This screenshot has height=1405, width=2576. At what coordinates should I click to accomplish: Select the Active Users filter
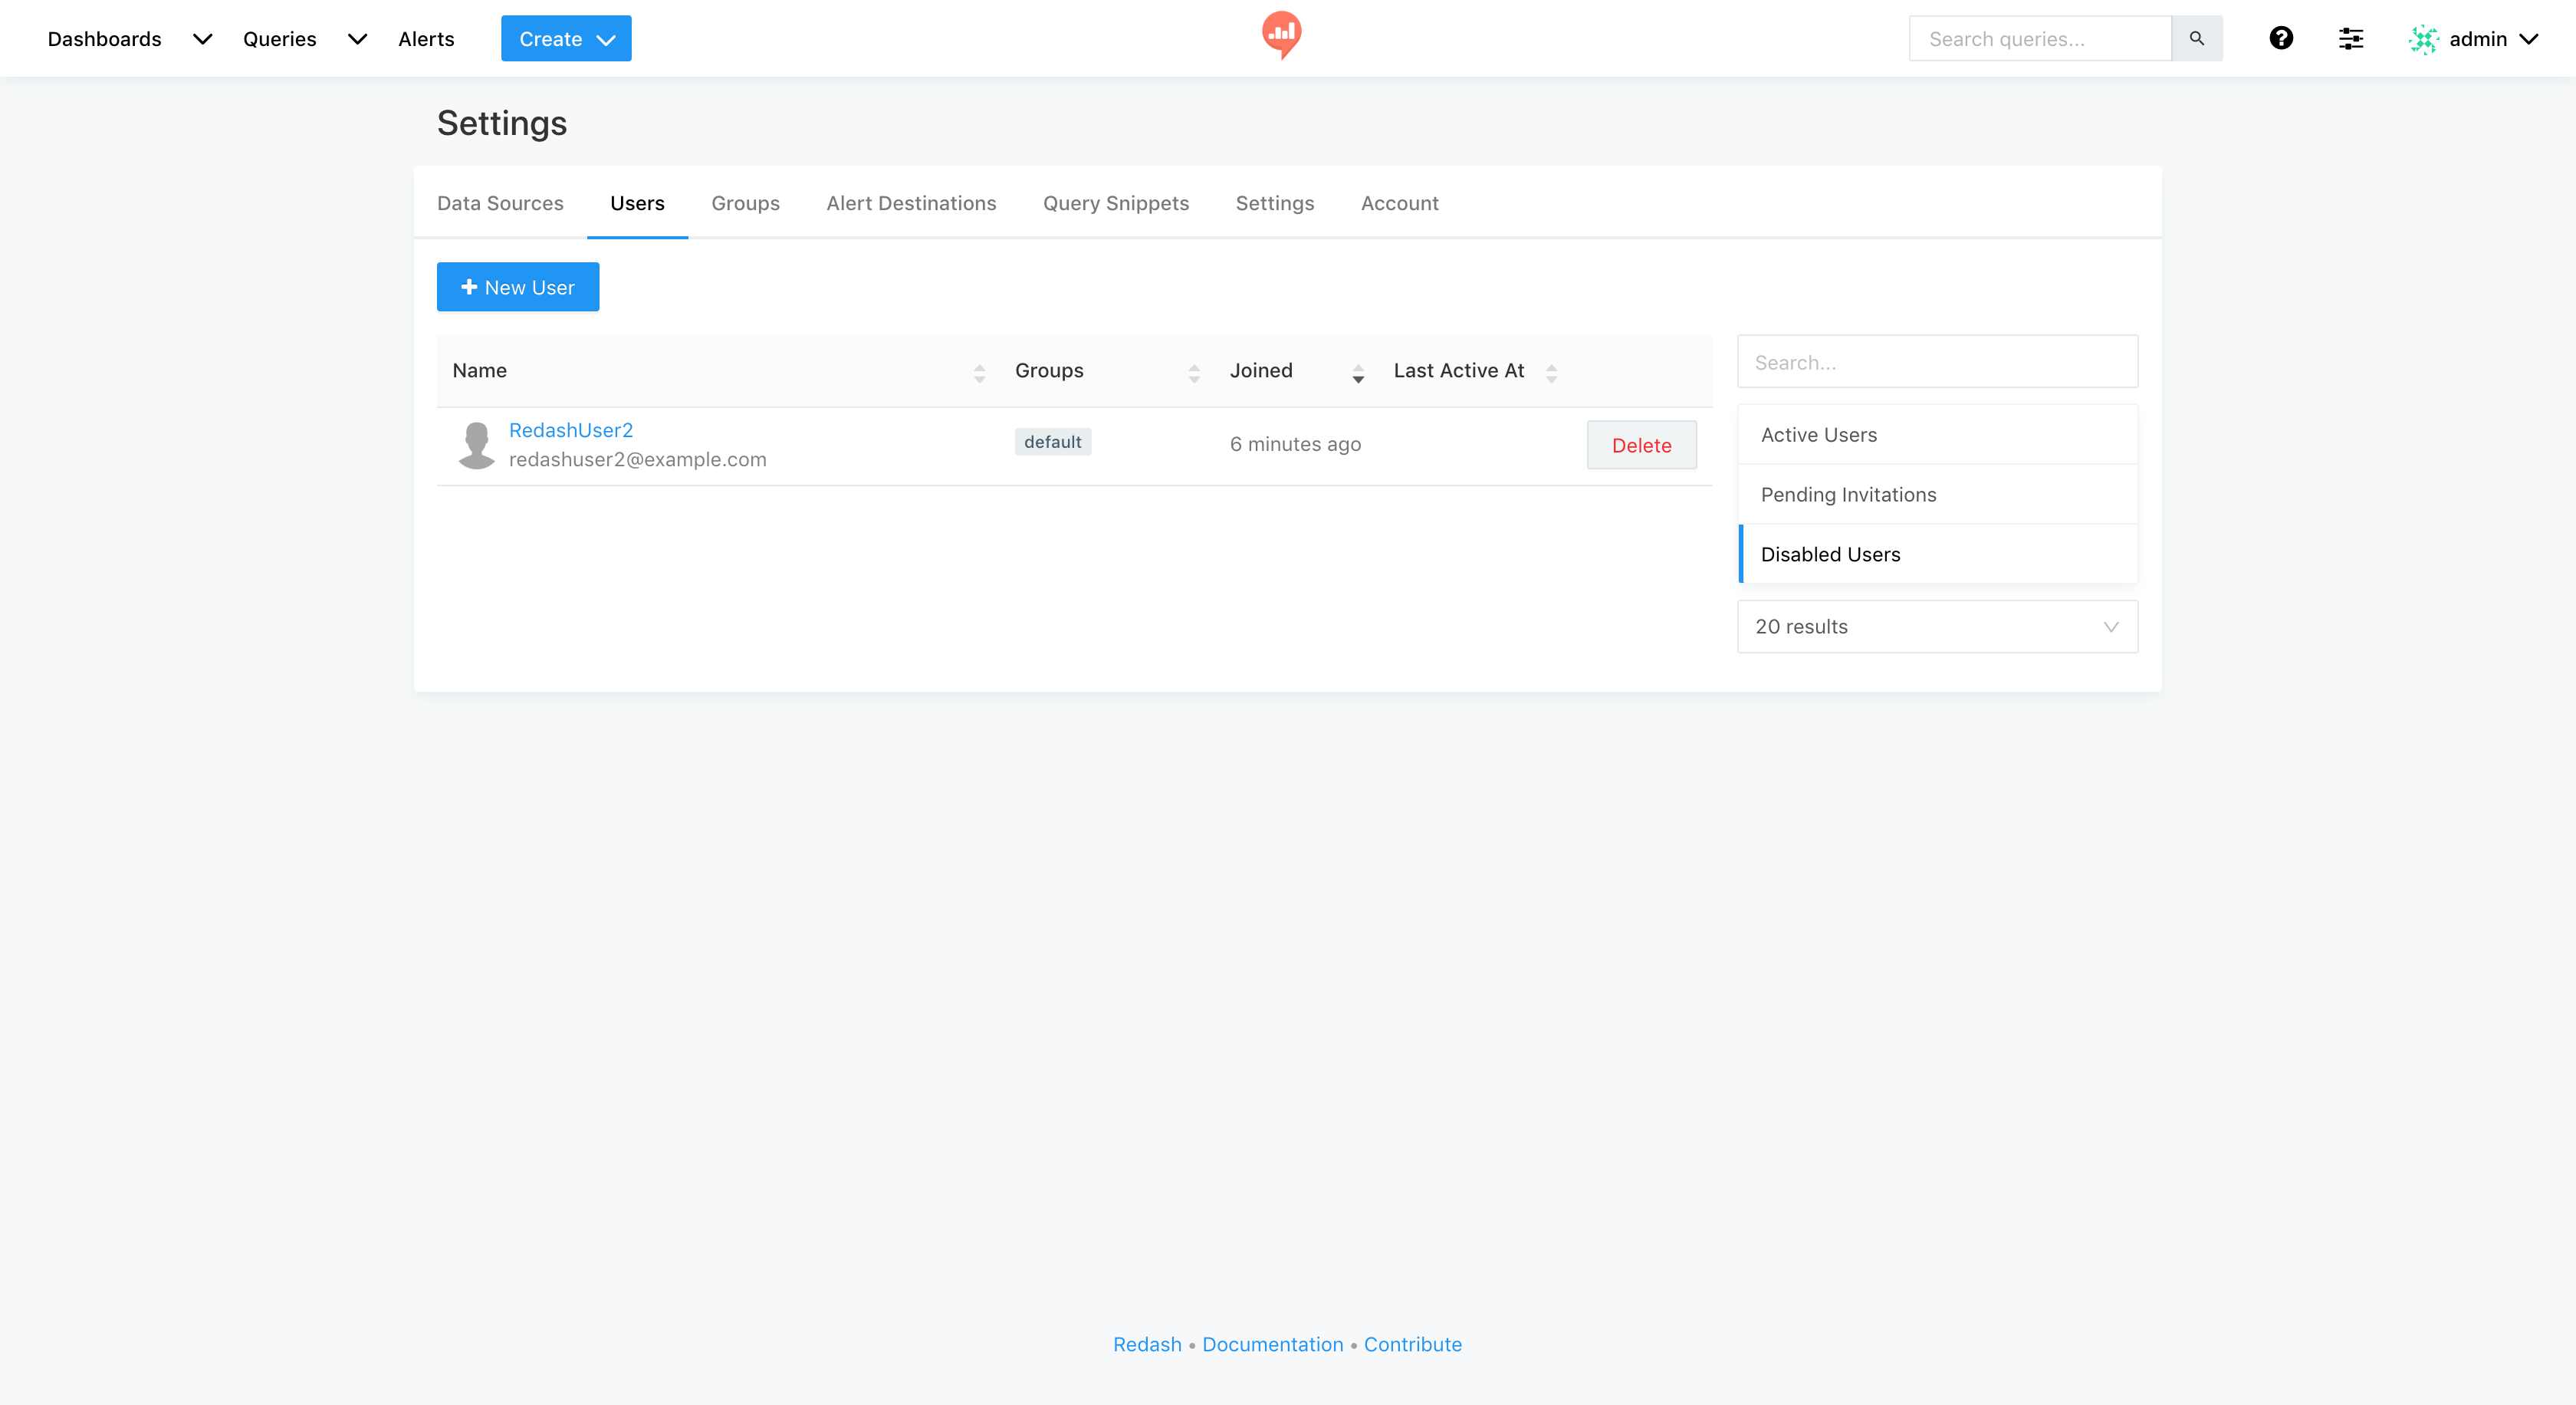tap(1818, 434)
